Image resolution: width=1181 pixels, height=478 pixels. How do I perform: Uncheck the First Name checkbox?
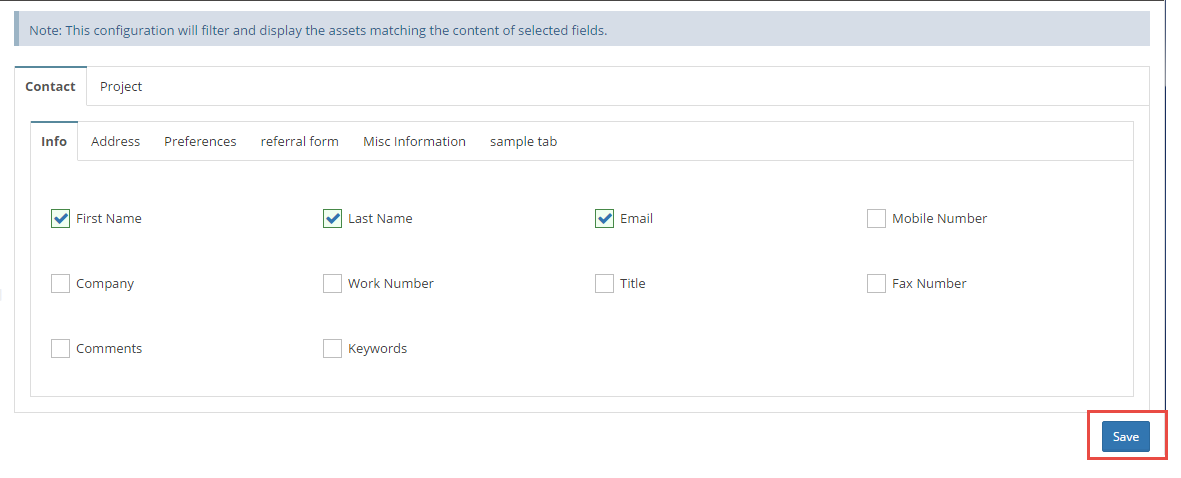click(x=60, y=219)
